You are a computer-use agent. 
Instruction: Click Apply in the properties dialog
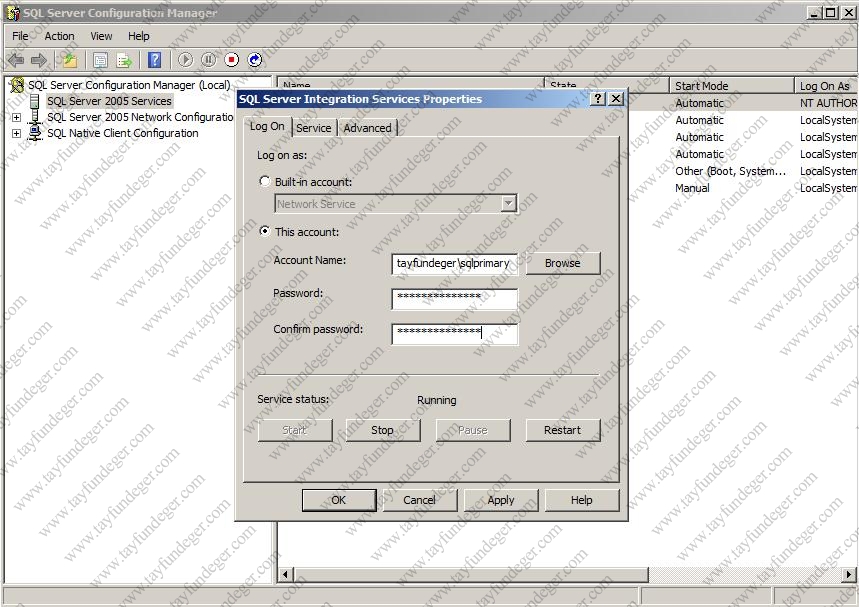[501, 500]
